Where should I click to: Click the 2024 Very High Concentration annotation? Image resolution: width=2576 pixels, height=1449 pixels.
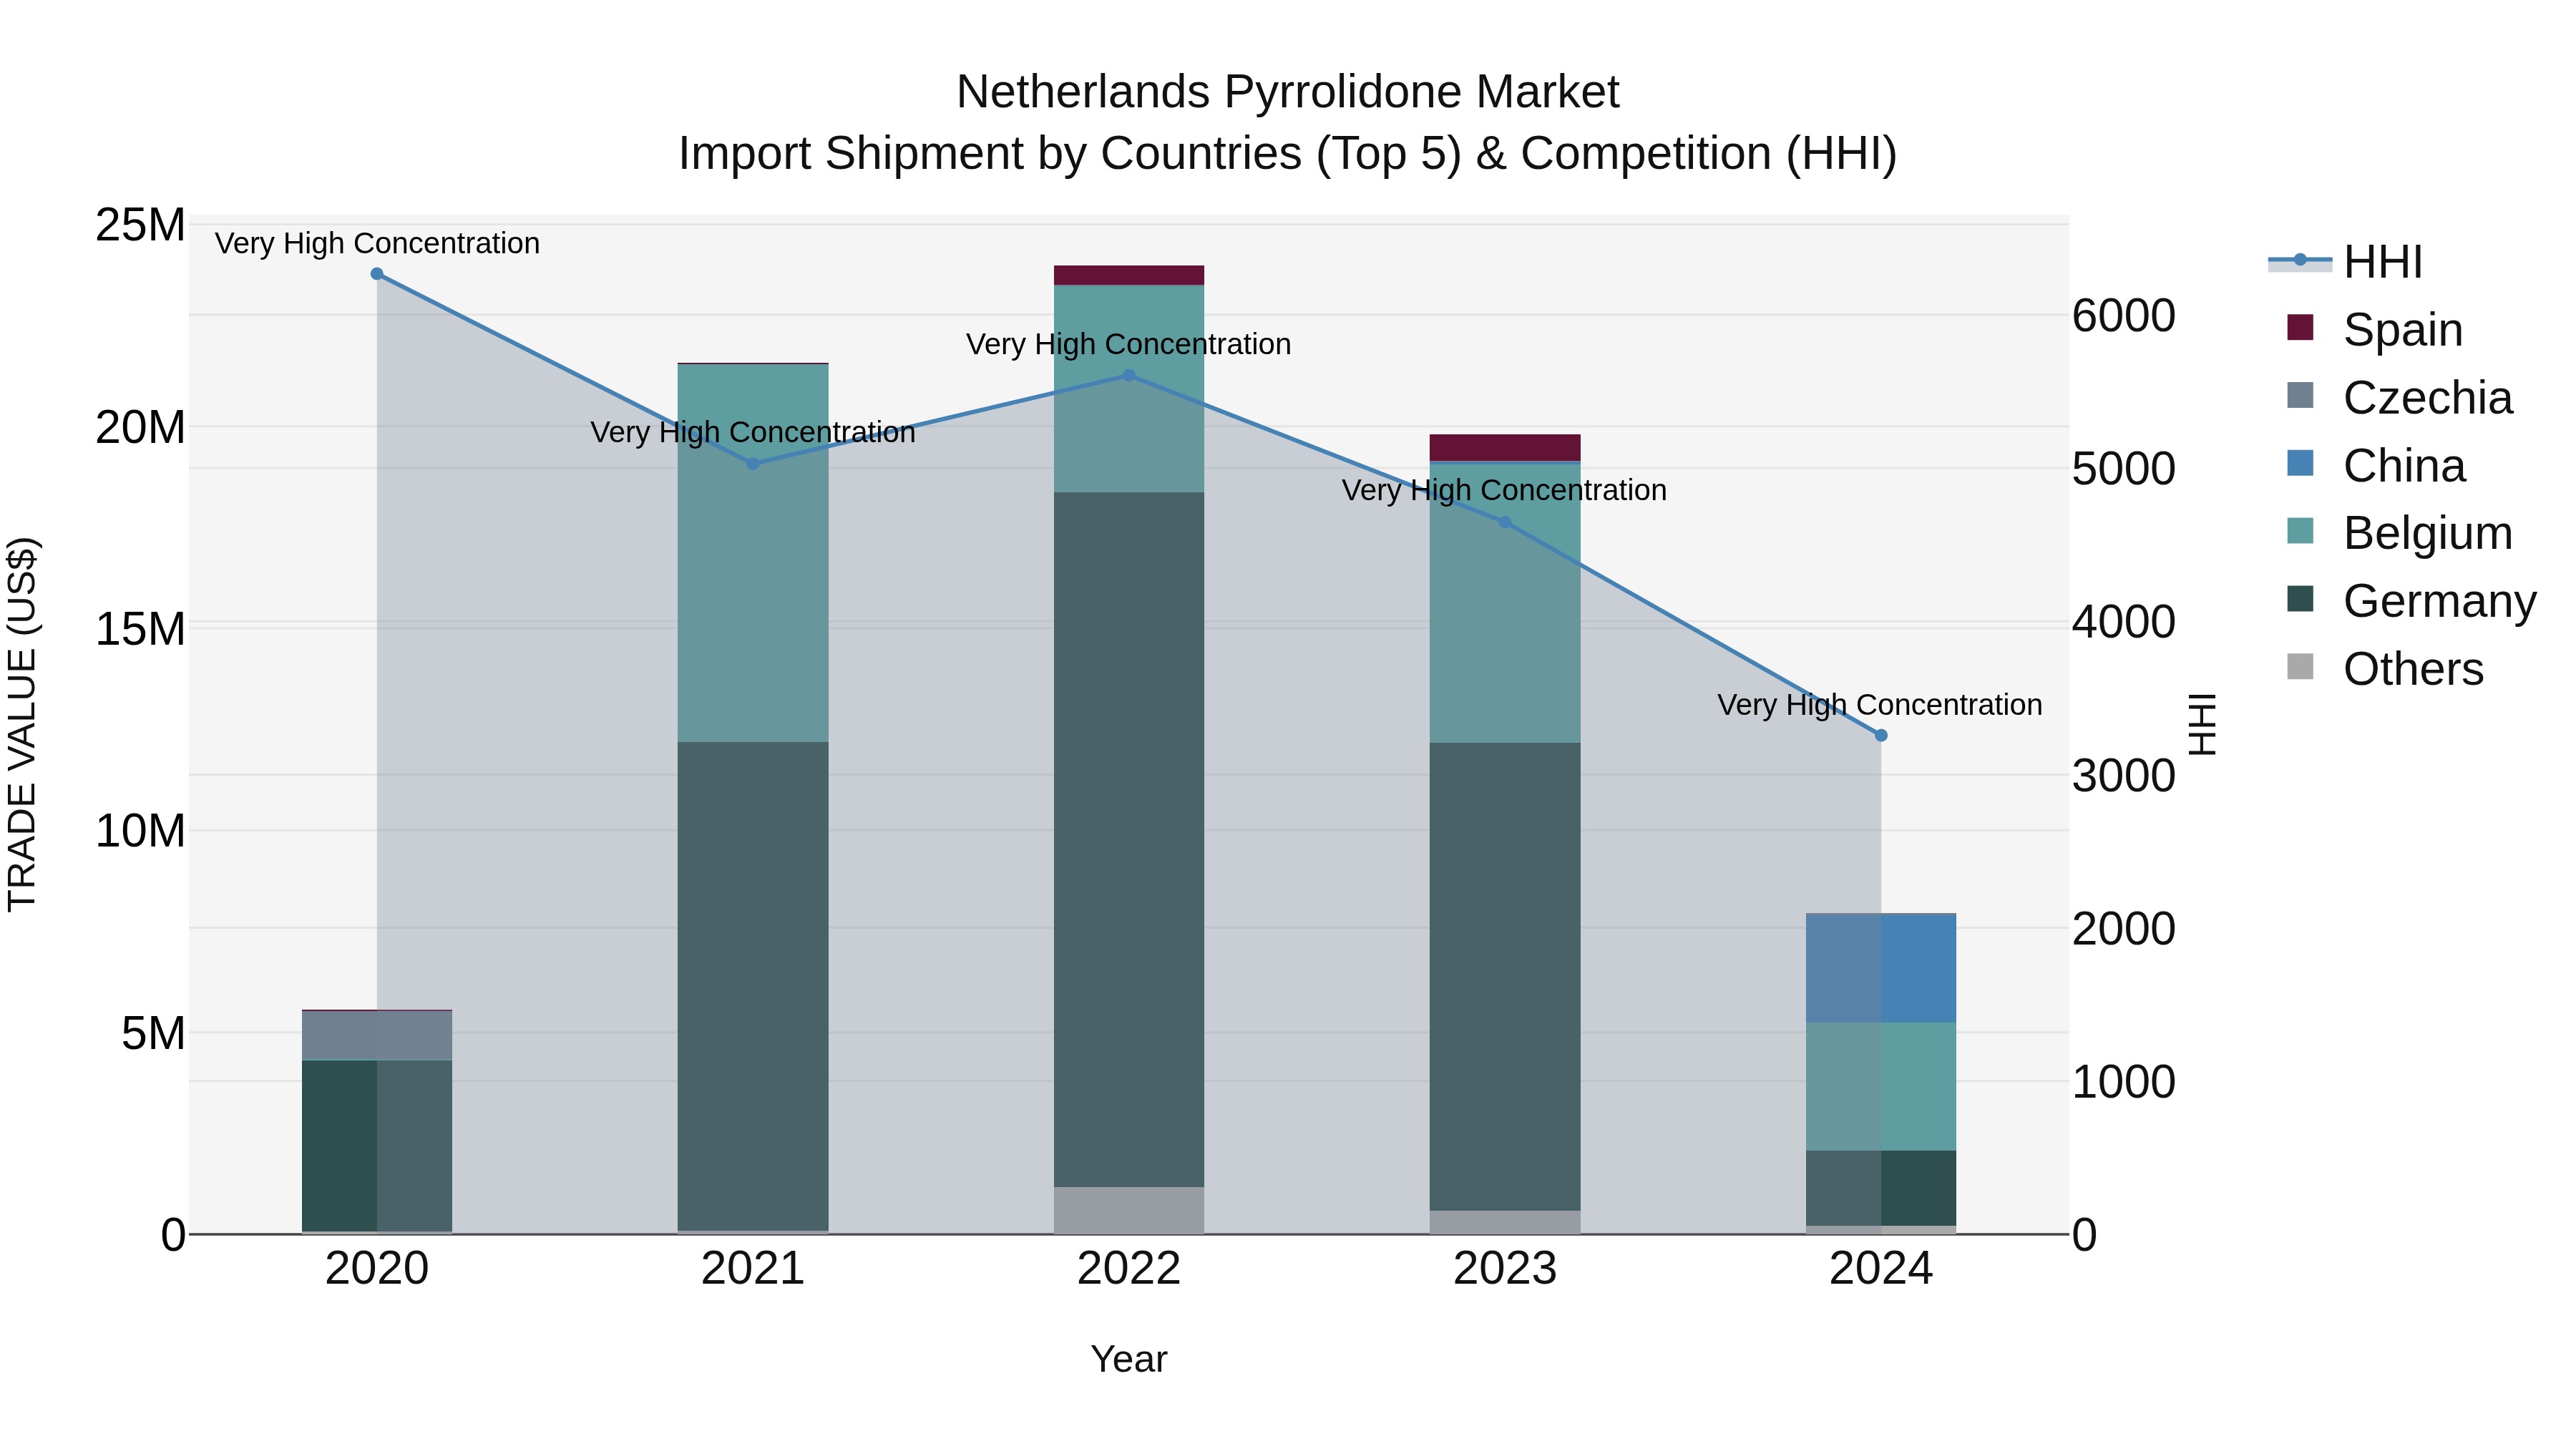click(1880, 705)
